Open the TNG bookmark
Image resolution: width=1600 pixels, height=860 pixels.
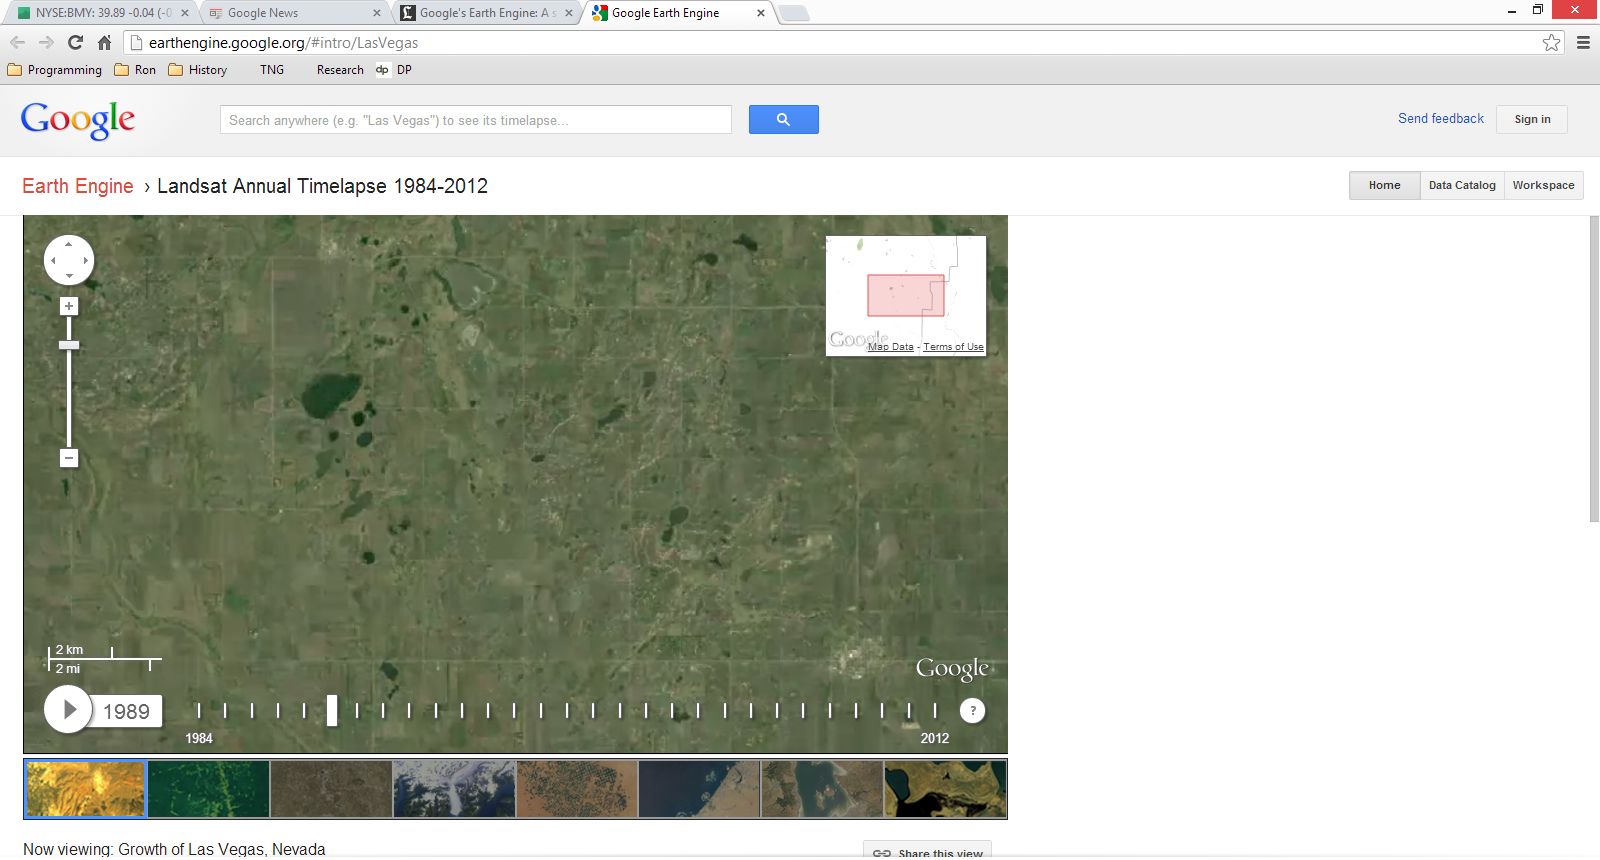click(271, 70)
